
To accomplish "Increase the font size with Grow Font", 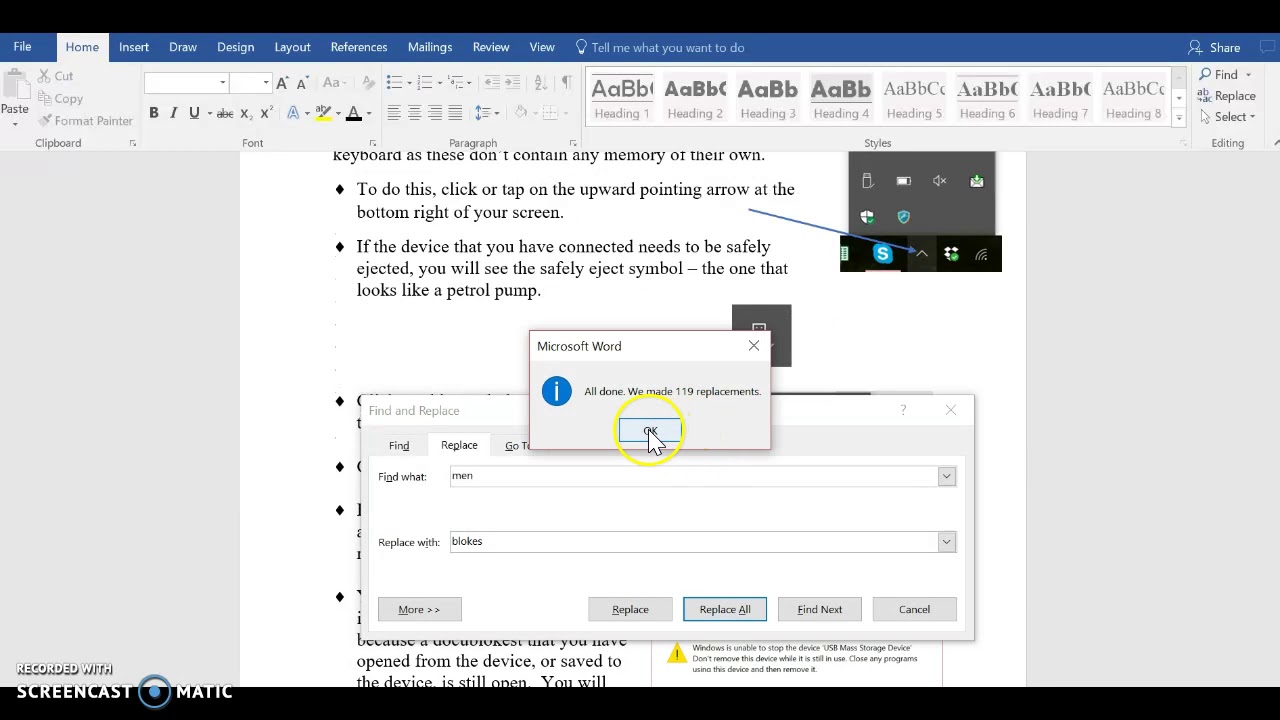I will tap(282, 82).
